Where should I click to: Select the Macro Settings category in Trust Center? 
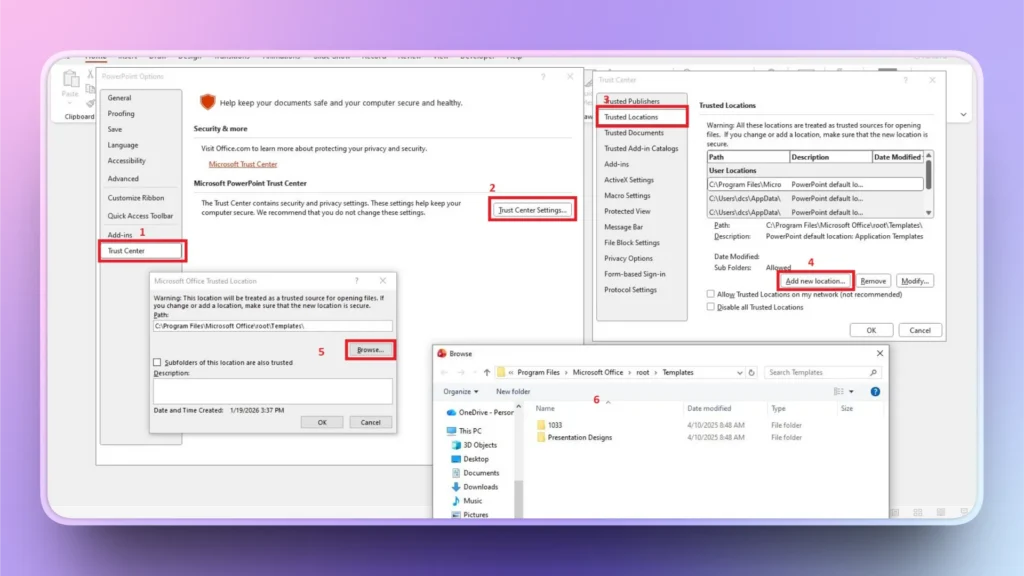629,195
